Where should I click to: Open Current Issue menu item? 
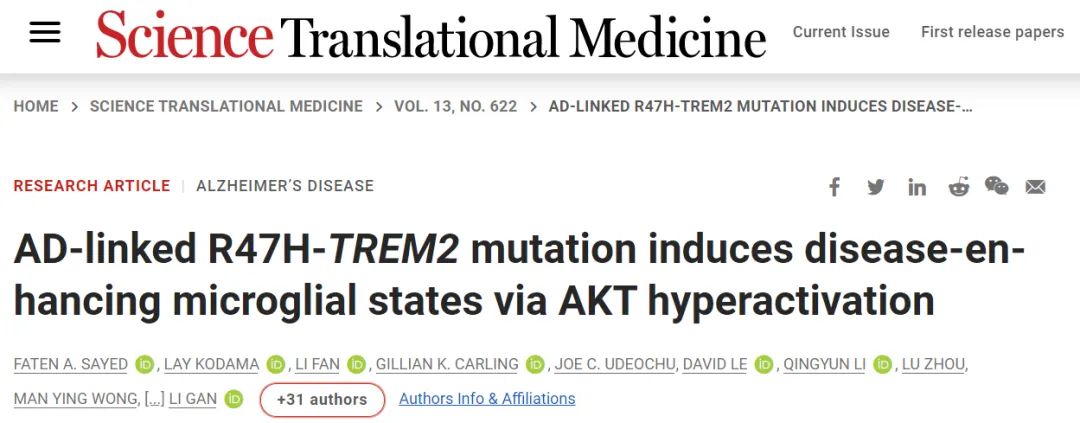coord(841,32)
